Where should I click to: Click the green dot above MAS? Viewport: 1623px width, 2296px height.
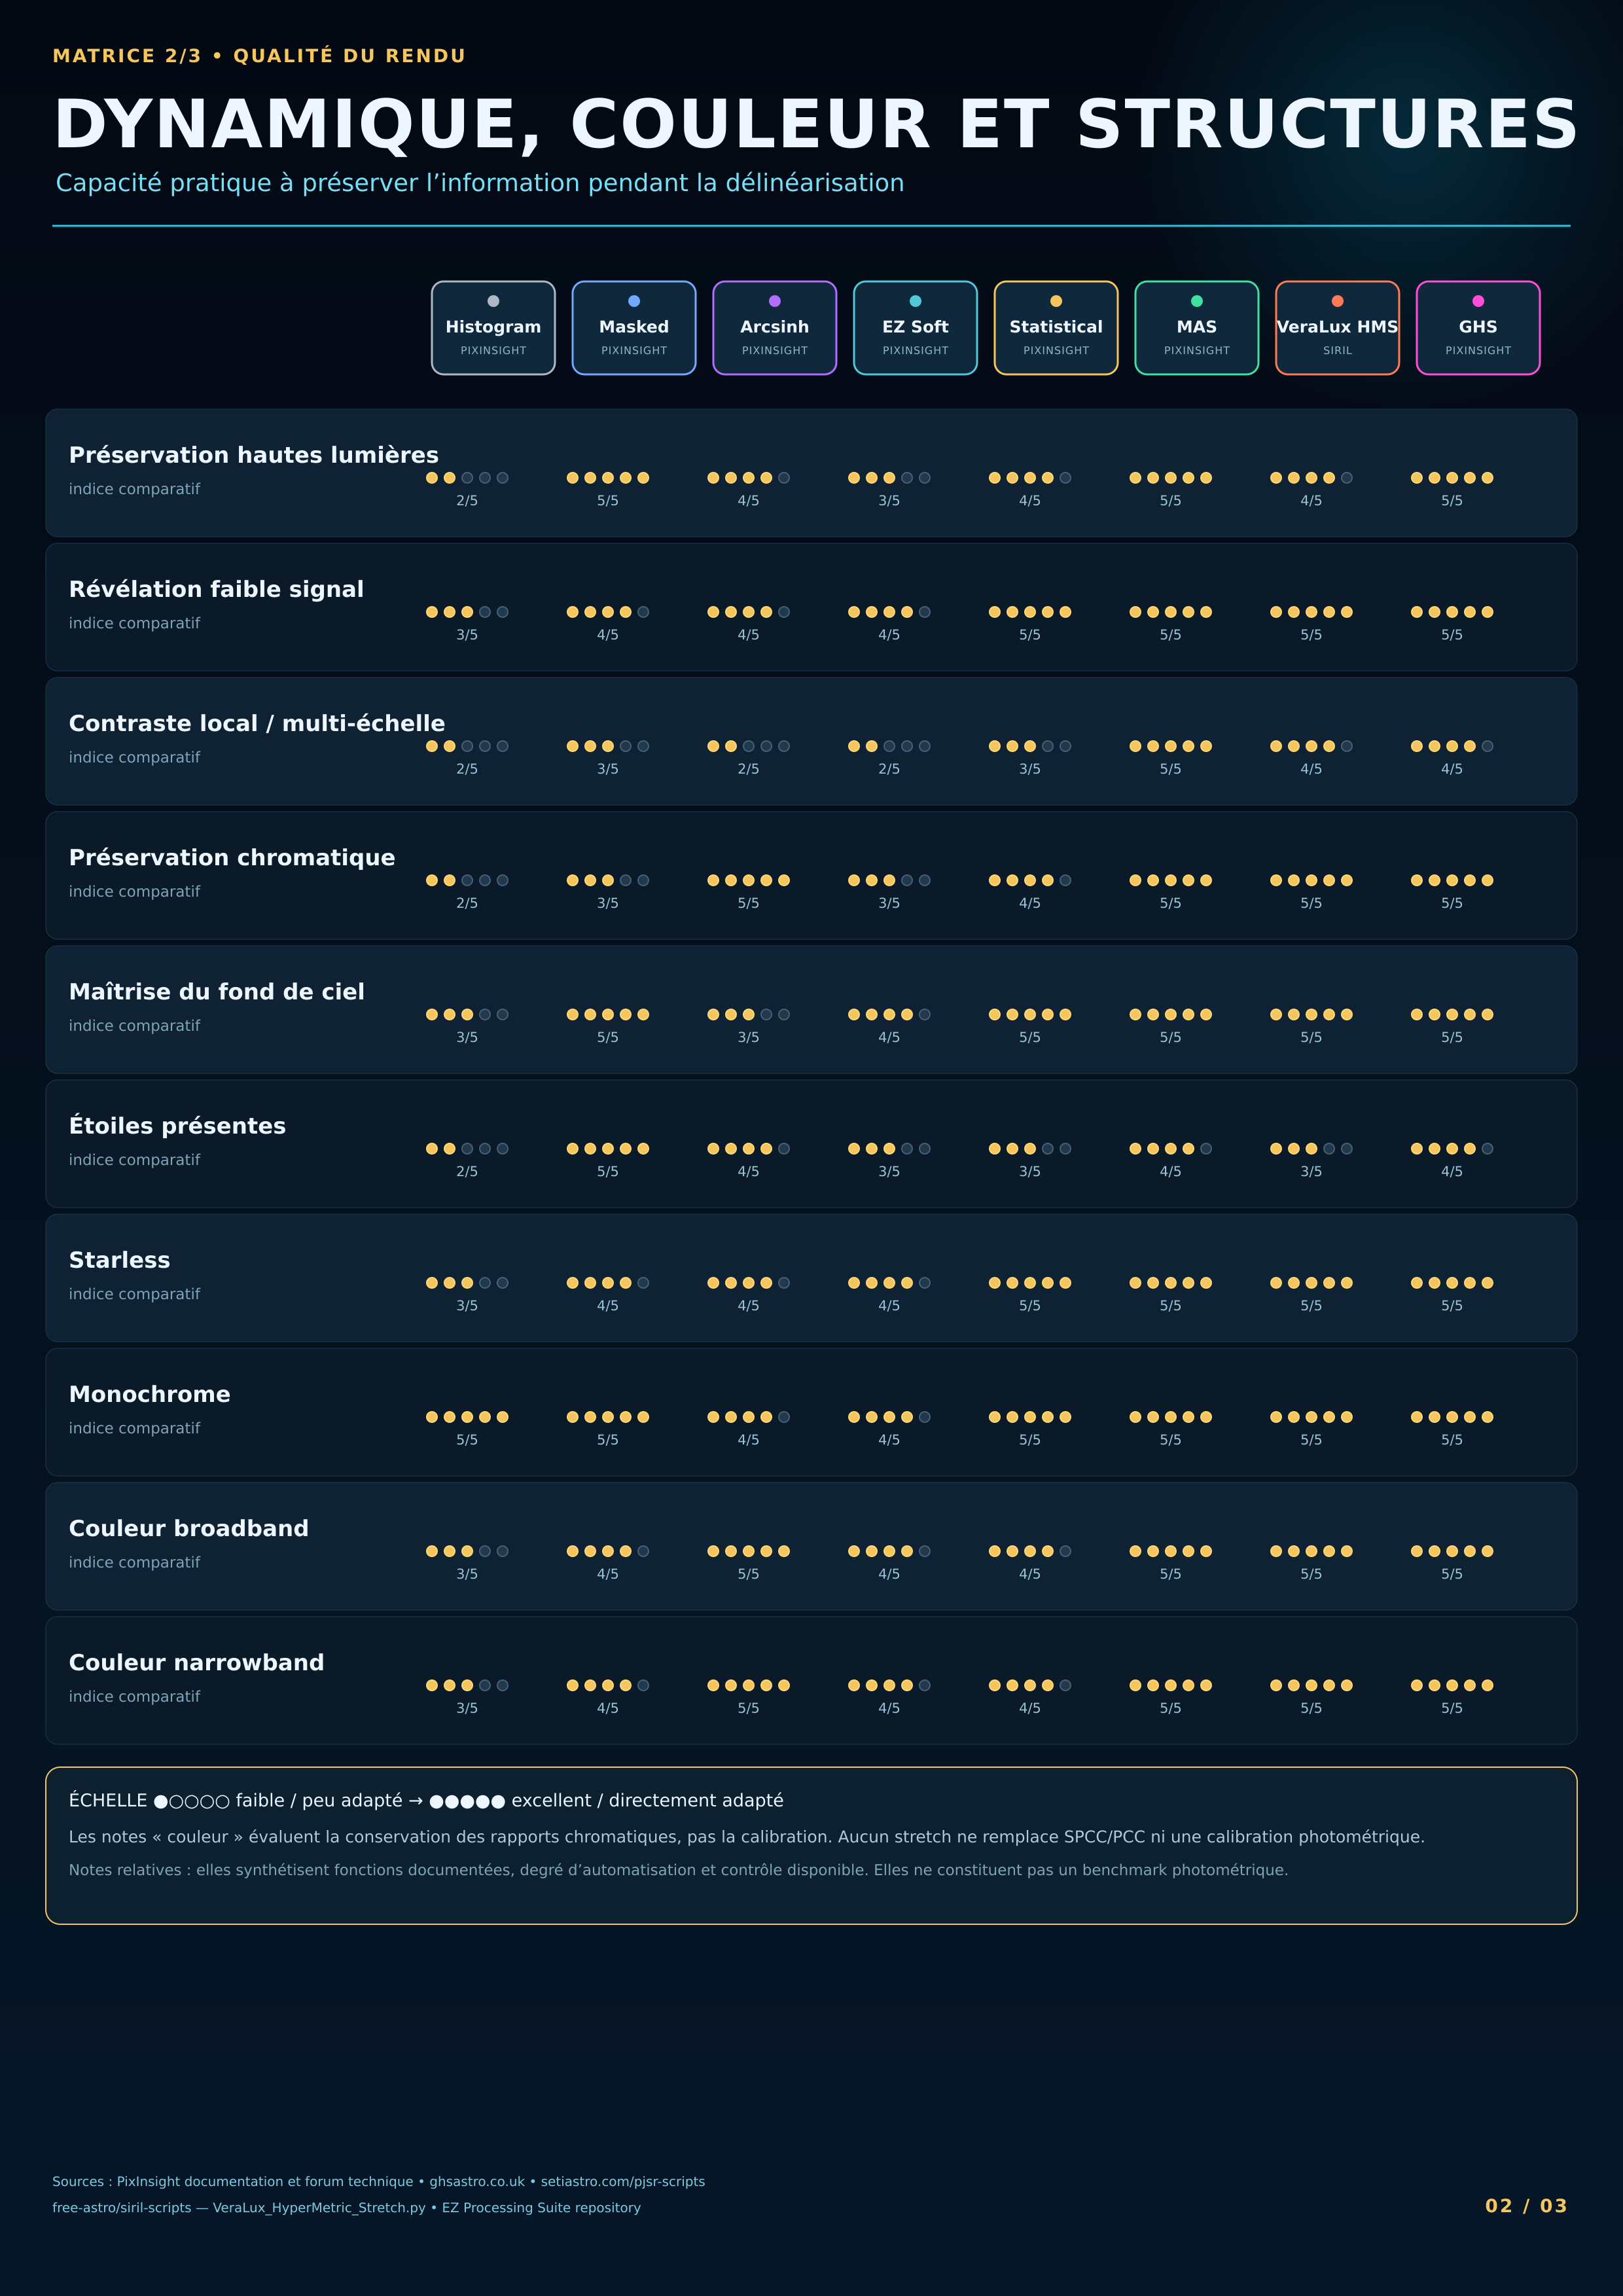[1197, 301]
